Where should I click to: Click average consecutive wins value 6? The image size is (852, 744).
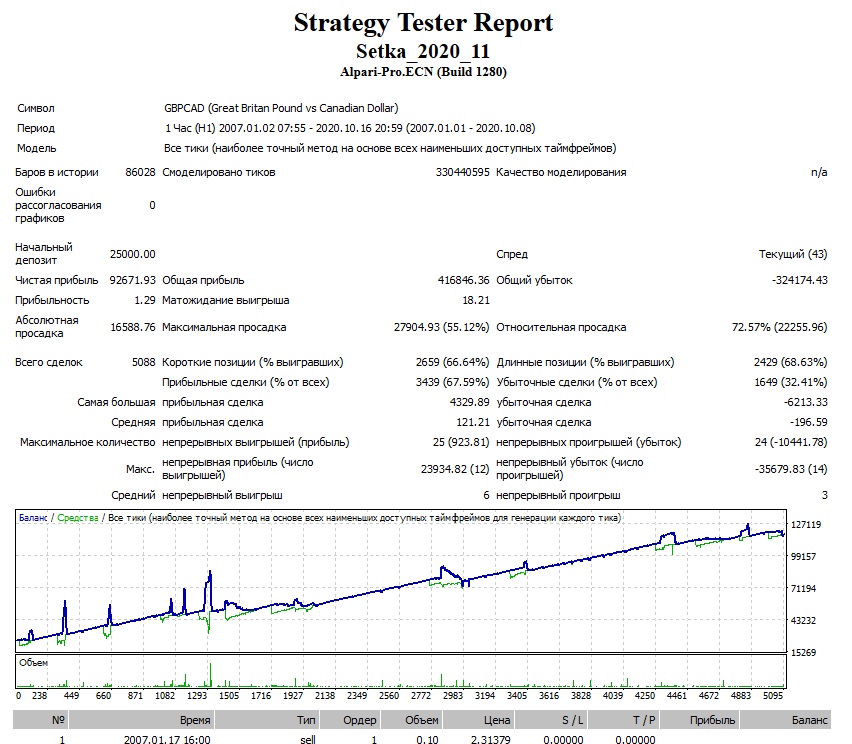click(486, 495)
